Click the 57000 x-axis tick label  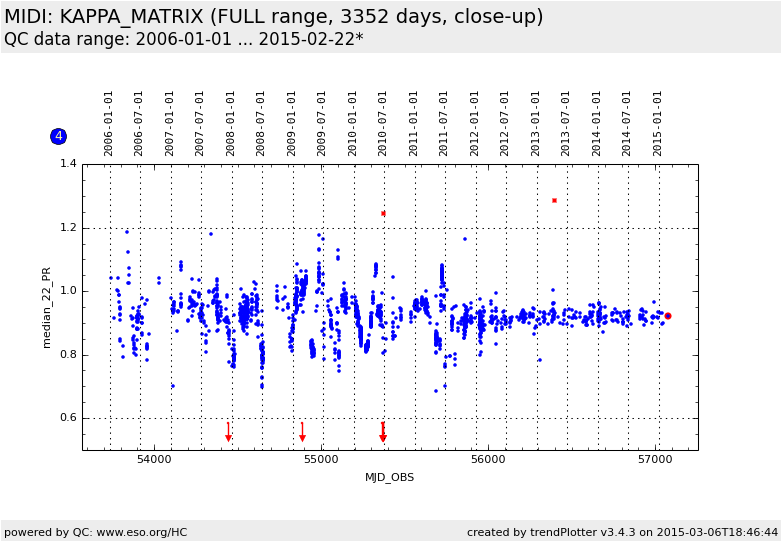point(655,458)
